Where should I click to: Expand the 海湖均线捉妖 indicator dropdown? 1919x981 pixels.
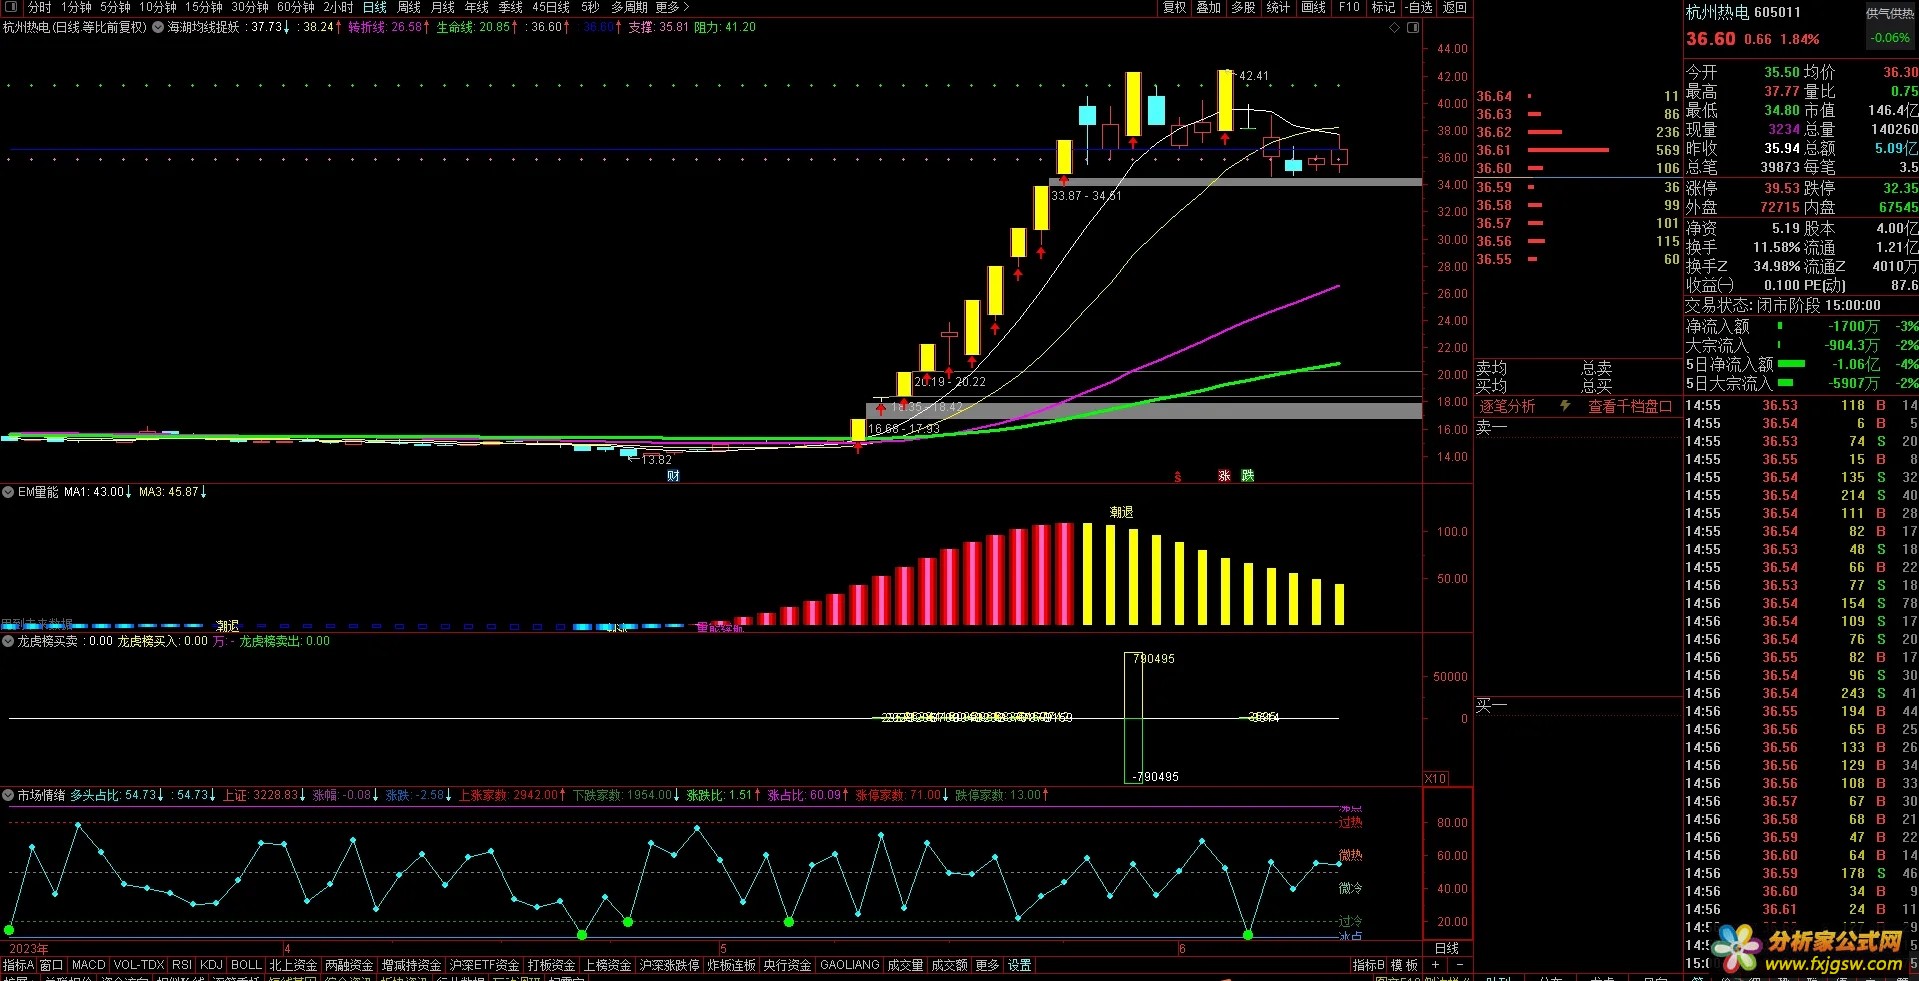click(157, 27)
